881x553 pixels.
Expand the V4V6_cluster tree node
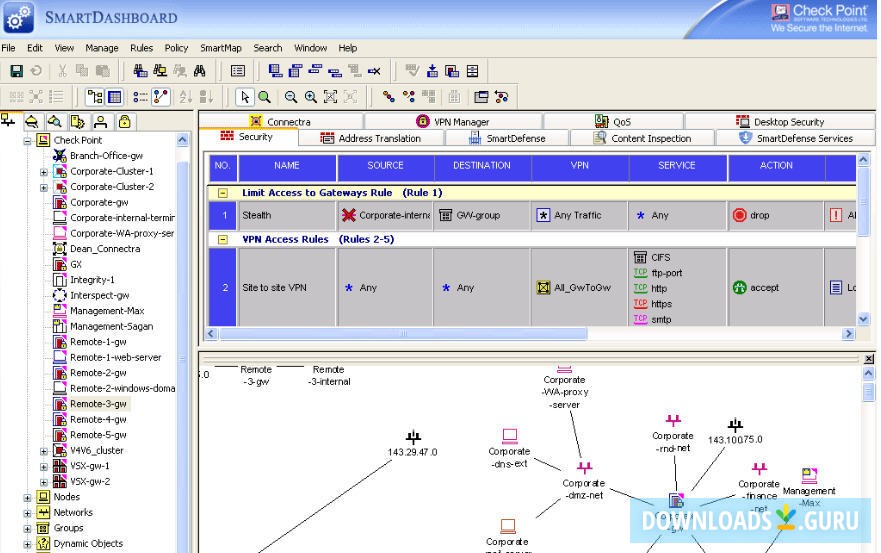44,451
